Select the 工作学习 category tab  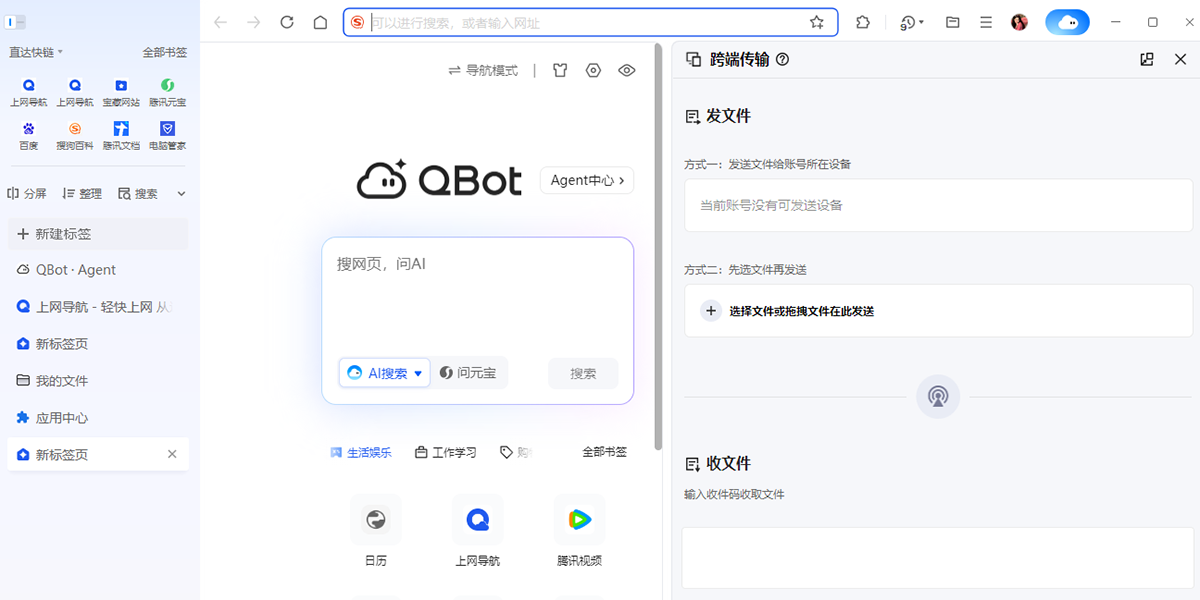446,452
